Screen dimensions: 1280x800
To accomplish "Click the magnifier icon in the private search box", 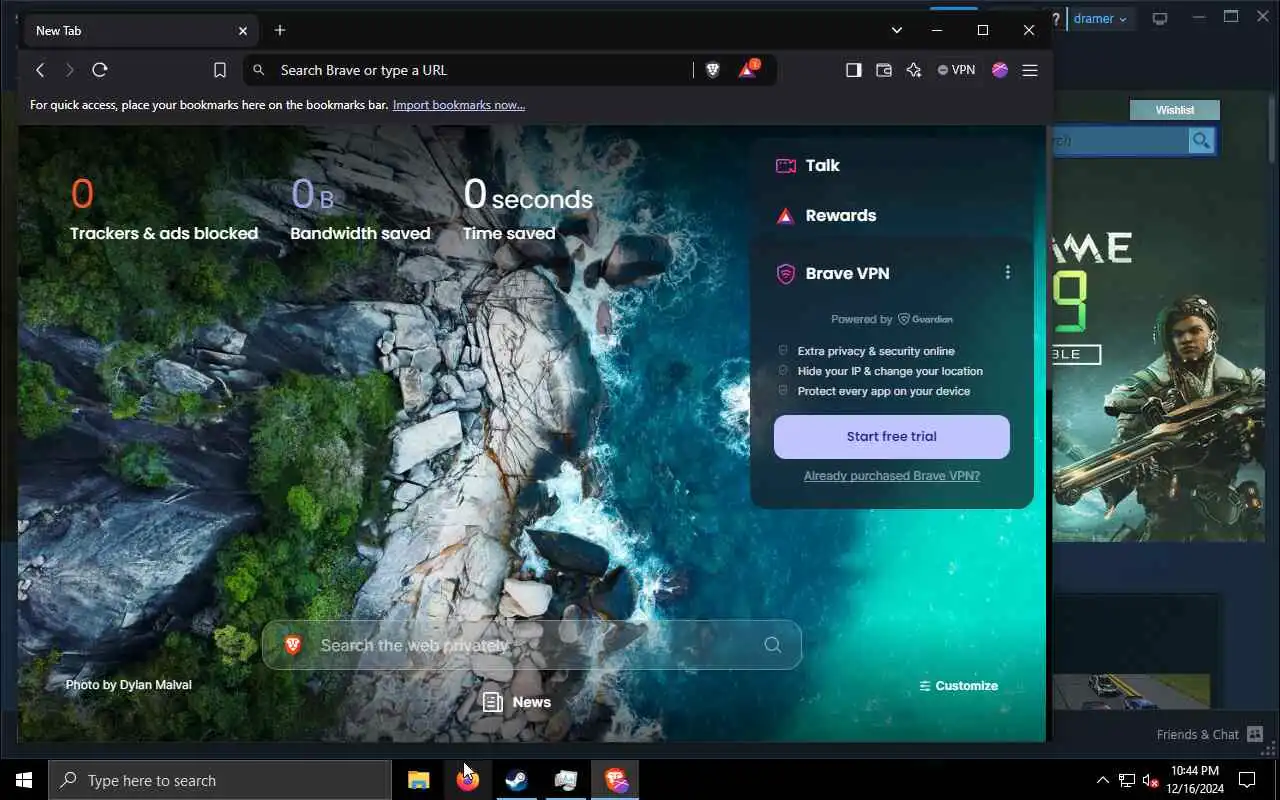I will (772, 645).
